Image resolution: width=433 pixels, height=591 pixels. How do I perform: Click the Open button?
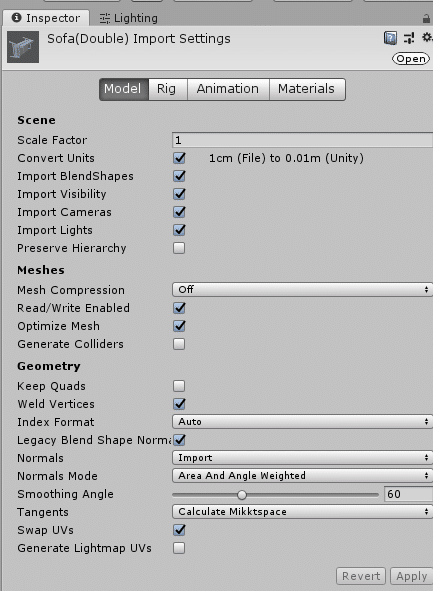point(411,59)
